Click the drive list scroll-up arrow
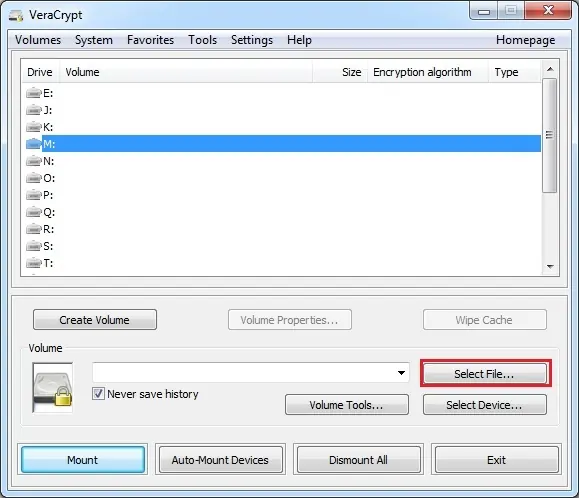The width and height of the screenshot is (579, 498). [550, 69]
